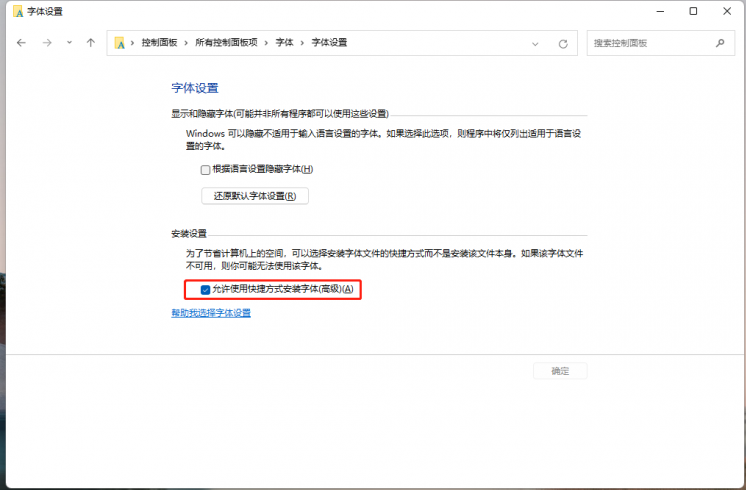This screenshot has width=746, height=490.
Task: Open the 帮助我选择字体设置 link
Action: pyautogui.click(x=211, y=313)
